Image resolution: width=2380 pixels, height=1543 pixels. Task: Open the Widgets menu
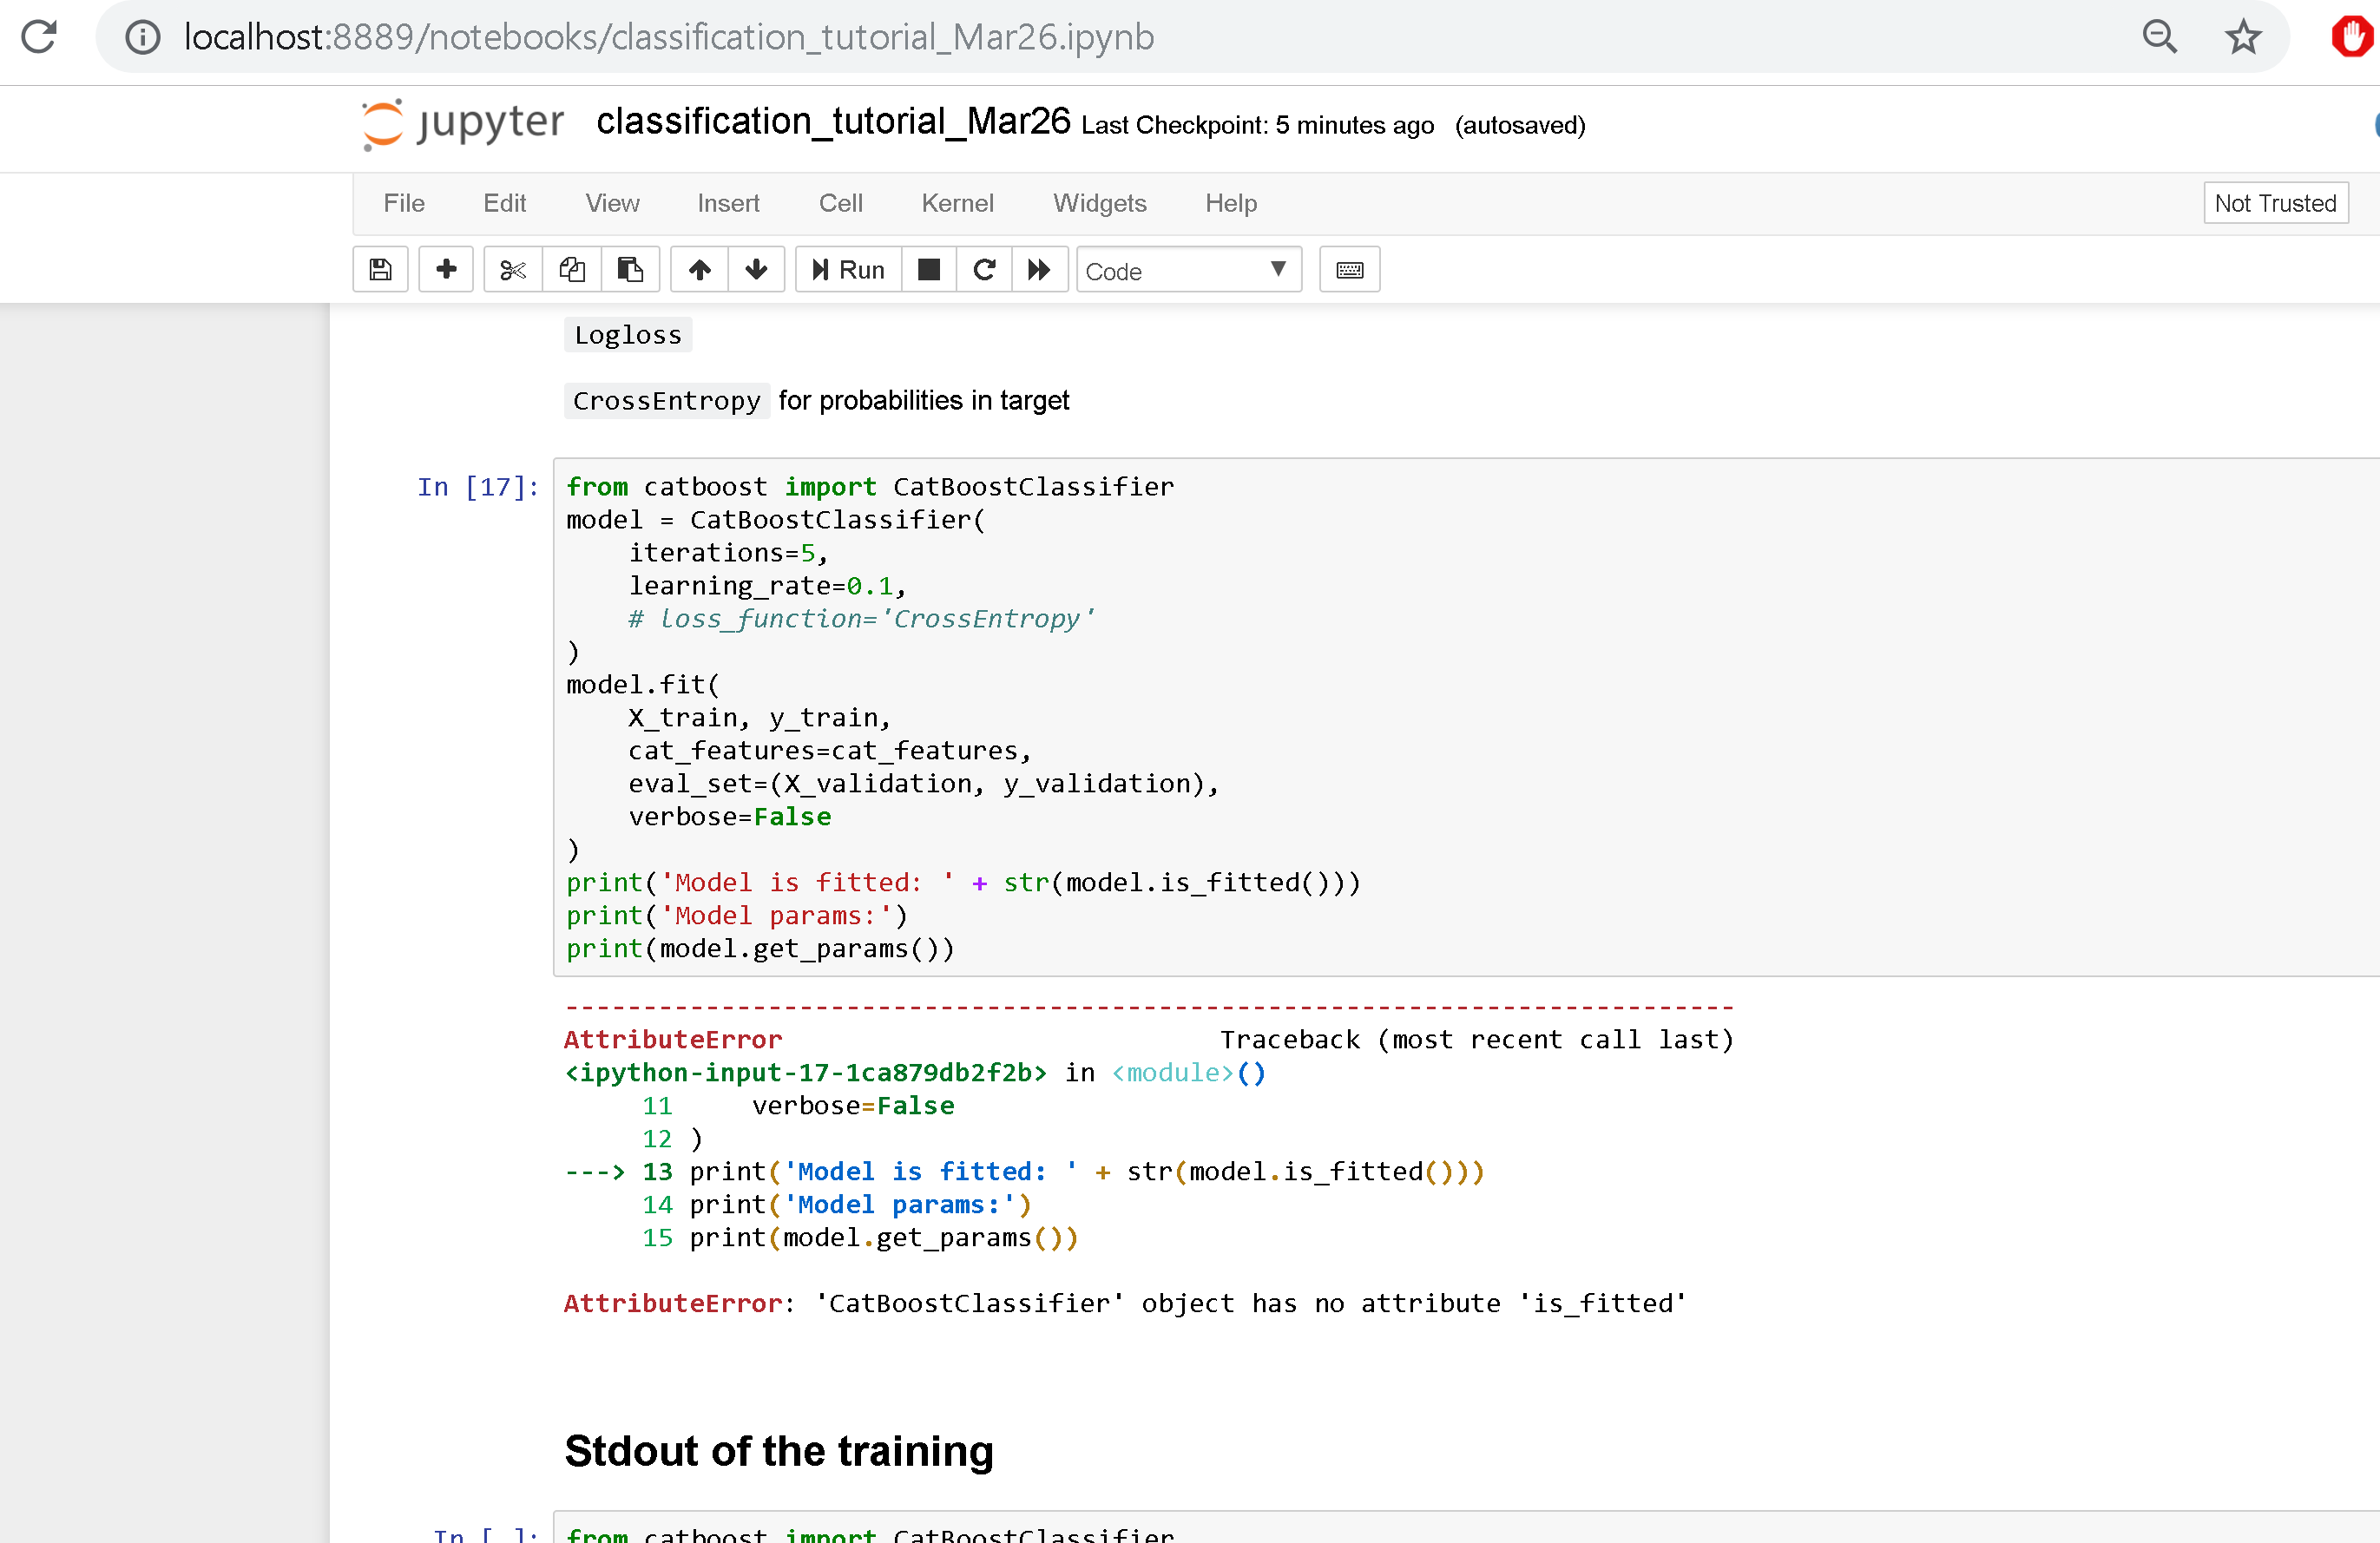click(x=1099, y=203)
